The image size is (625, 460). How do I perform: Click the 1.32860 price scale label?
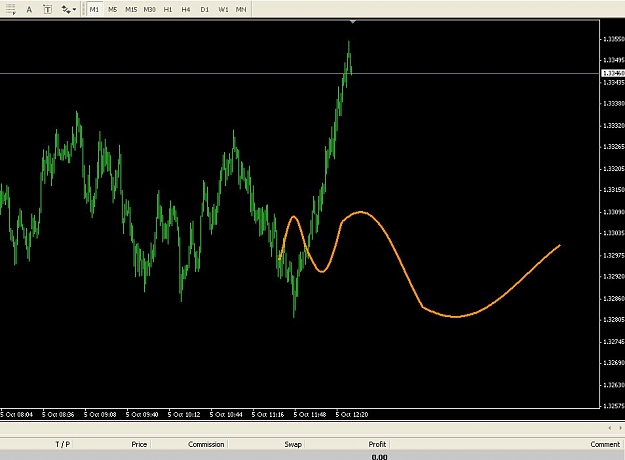tap(613, 298)
